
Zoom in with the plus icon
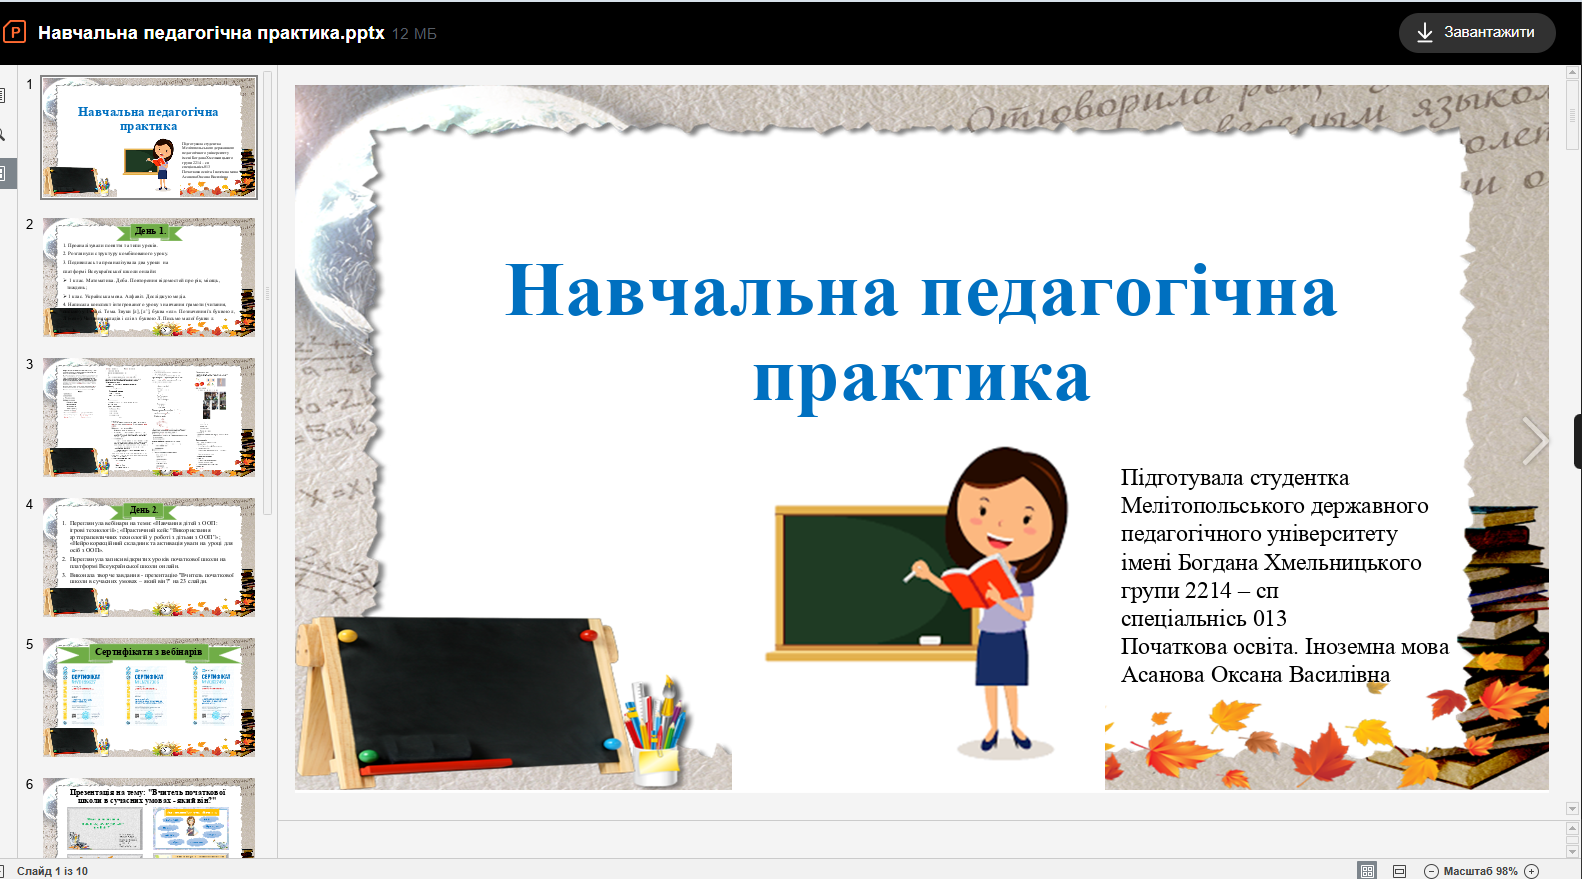[x=1531, y=871]
